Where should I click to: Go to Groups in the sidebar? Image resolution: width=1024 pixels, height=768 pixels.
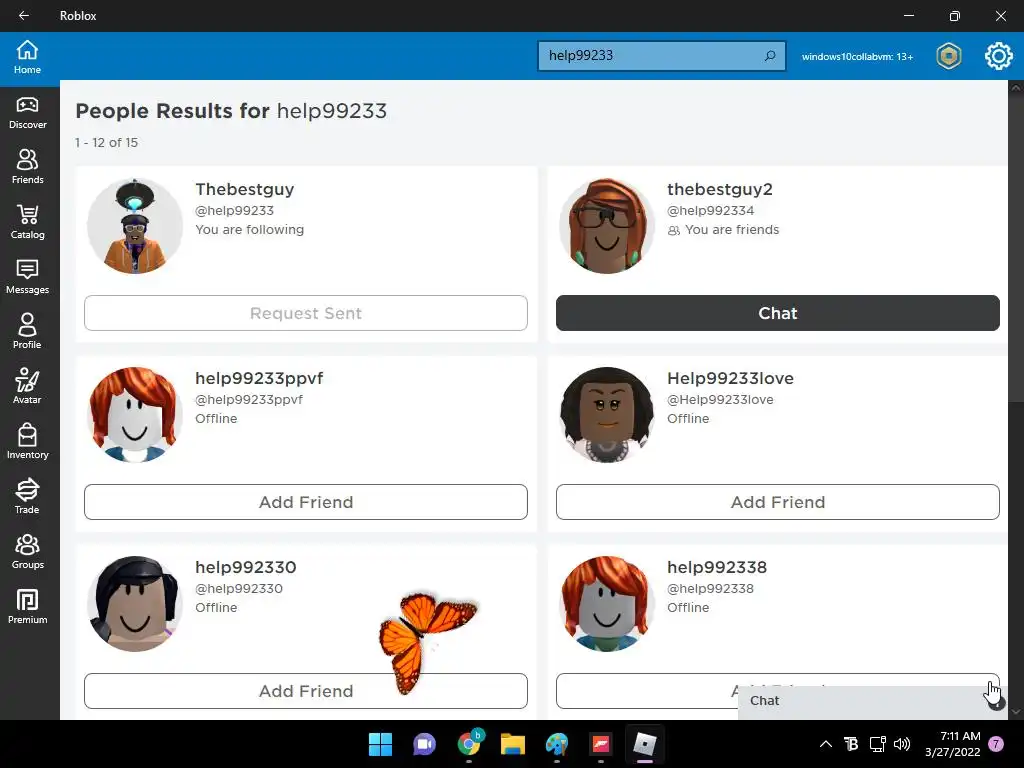pos(27,552)
